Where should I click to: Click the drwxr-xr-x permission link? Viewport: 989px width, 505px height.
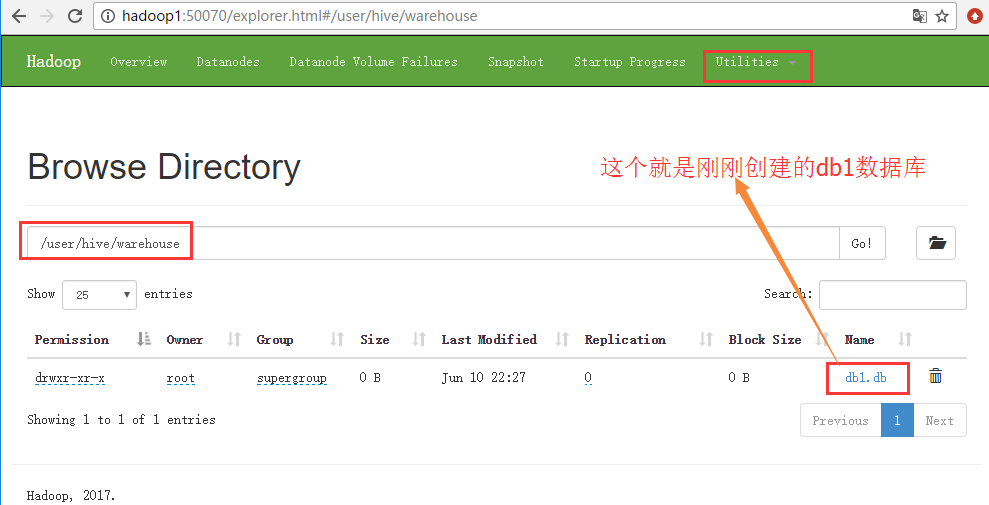70,378
